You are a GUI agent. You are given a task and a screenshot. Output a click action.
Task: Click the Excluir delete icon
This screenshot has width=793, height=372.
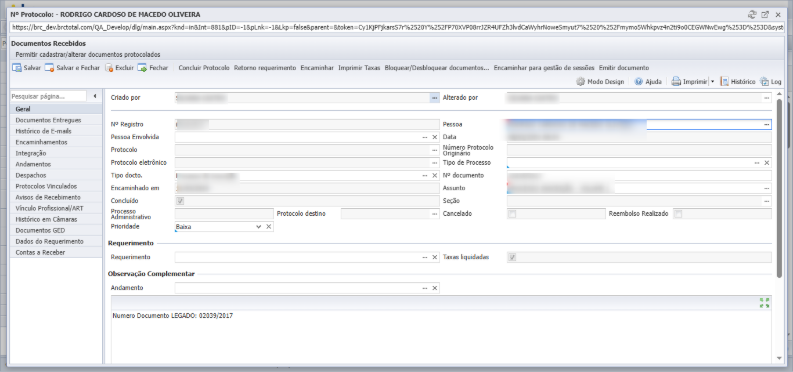point(109,68)
